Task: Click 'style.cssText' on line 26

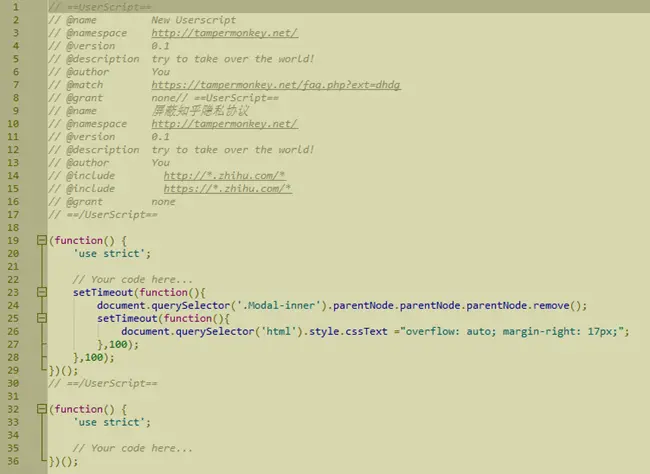Action: click(348, 331)
